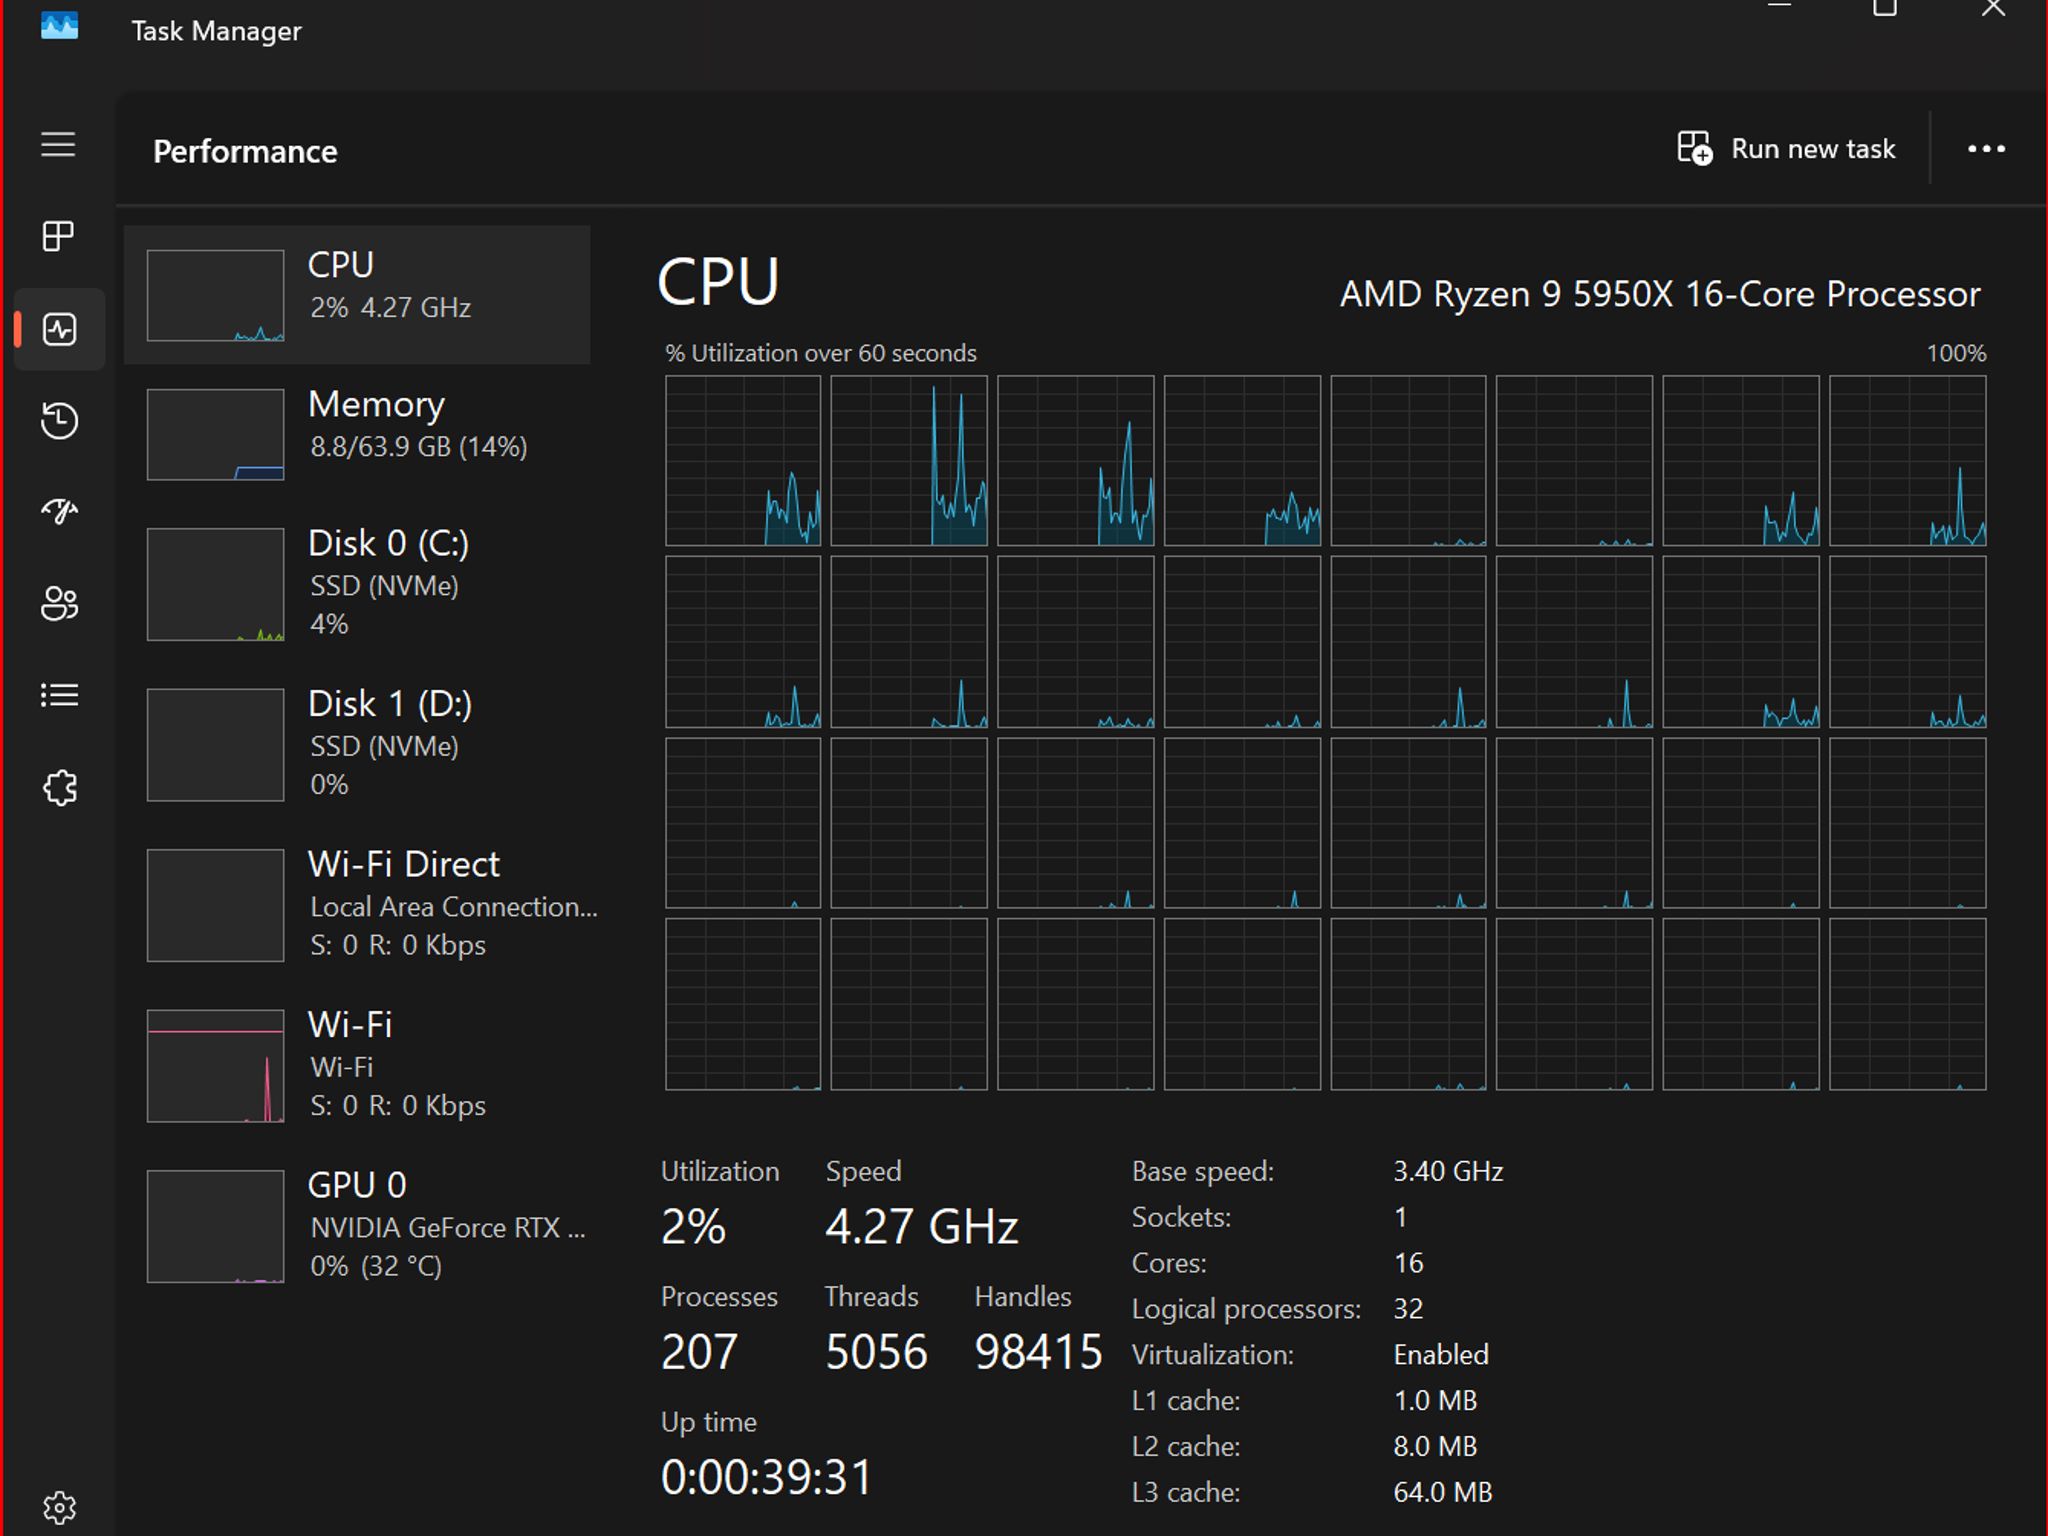The image size is (2048, 1536).
Task: Click the Up time value 0:00:39:31
Action: [767, 1477]
